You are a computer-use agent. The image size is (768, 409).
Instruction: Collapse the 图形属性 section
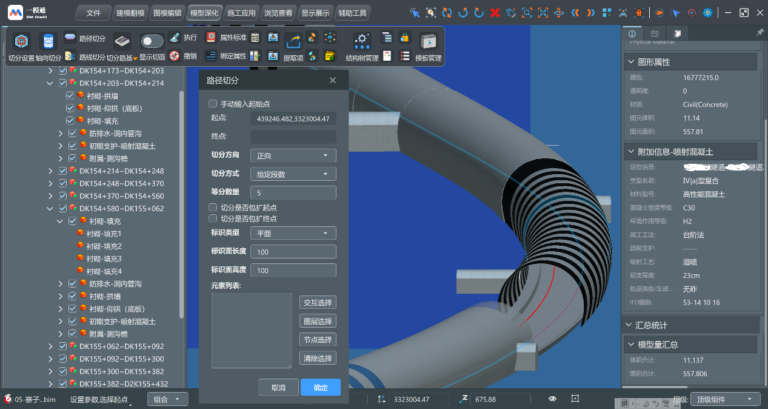[631, 62]
